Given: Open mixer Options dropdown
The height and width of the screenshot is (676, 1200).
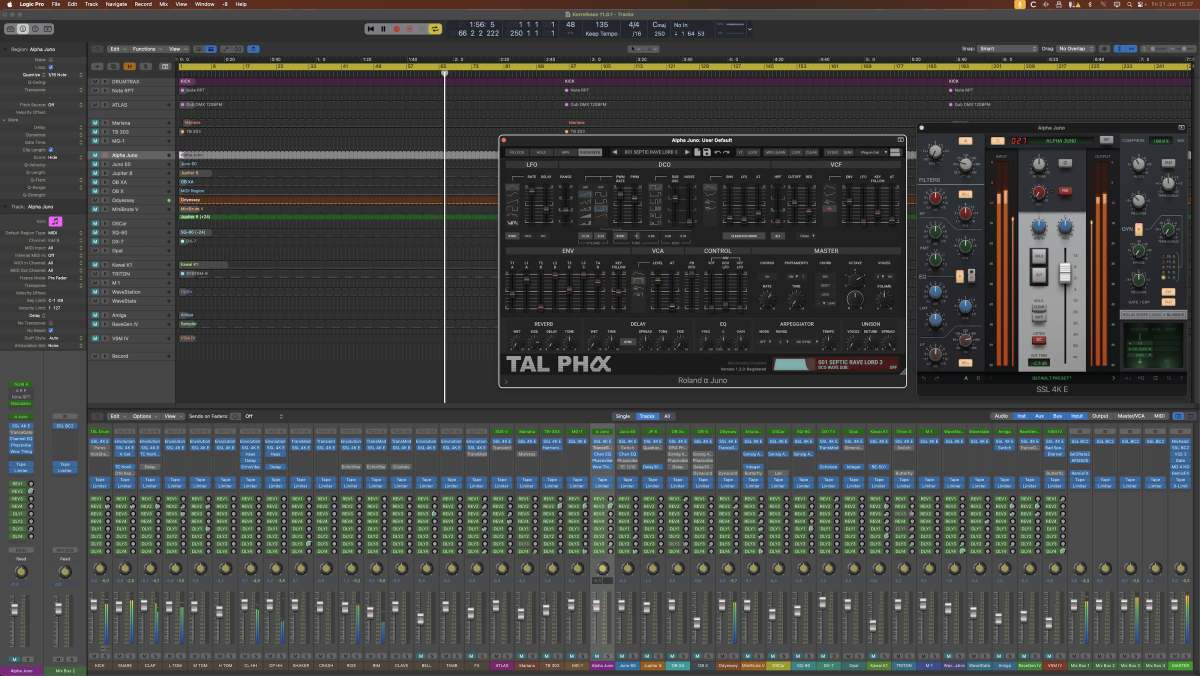Looking at the screenshot, I should coord(146,416).
